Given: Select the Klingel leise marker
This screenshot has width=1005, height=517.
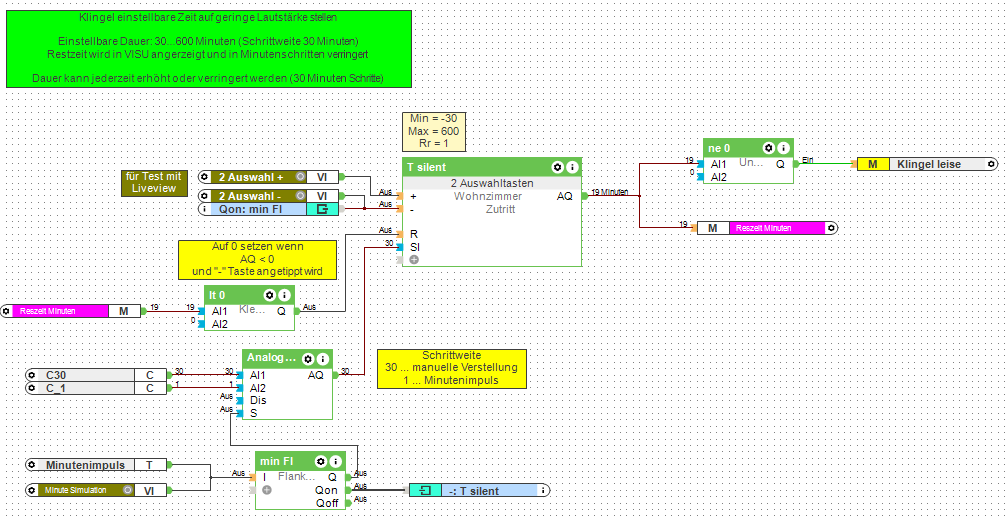Looking at the screenshot, I should click(928, 164).
